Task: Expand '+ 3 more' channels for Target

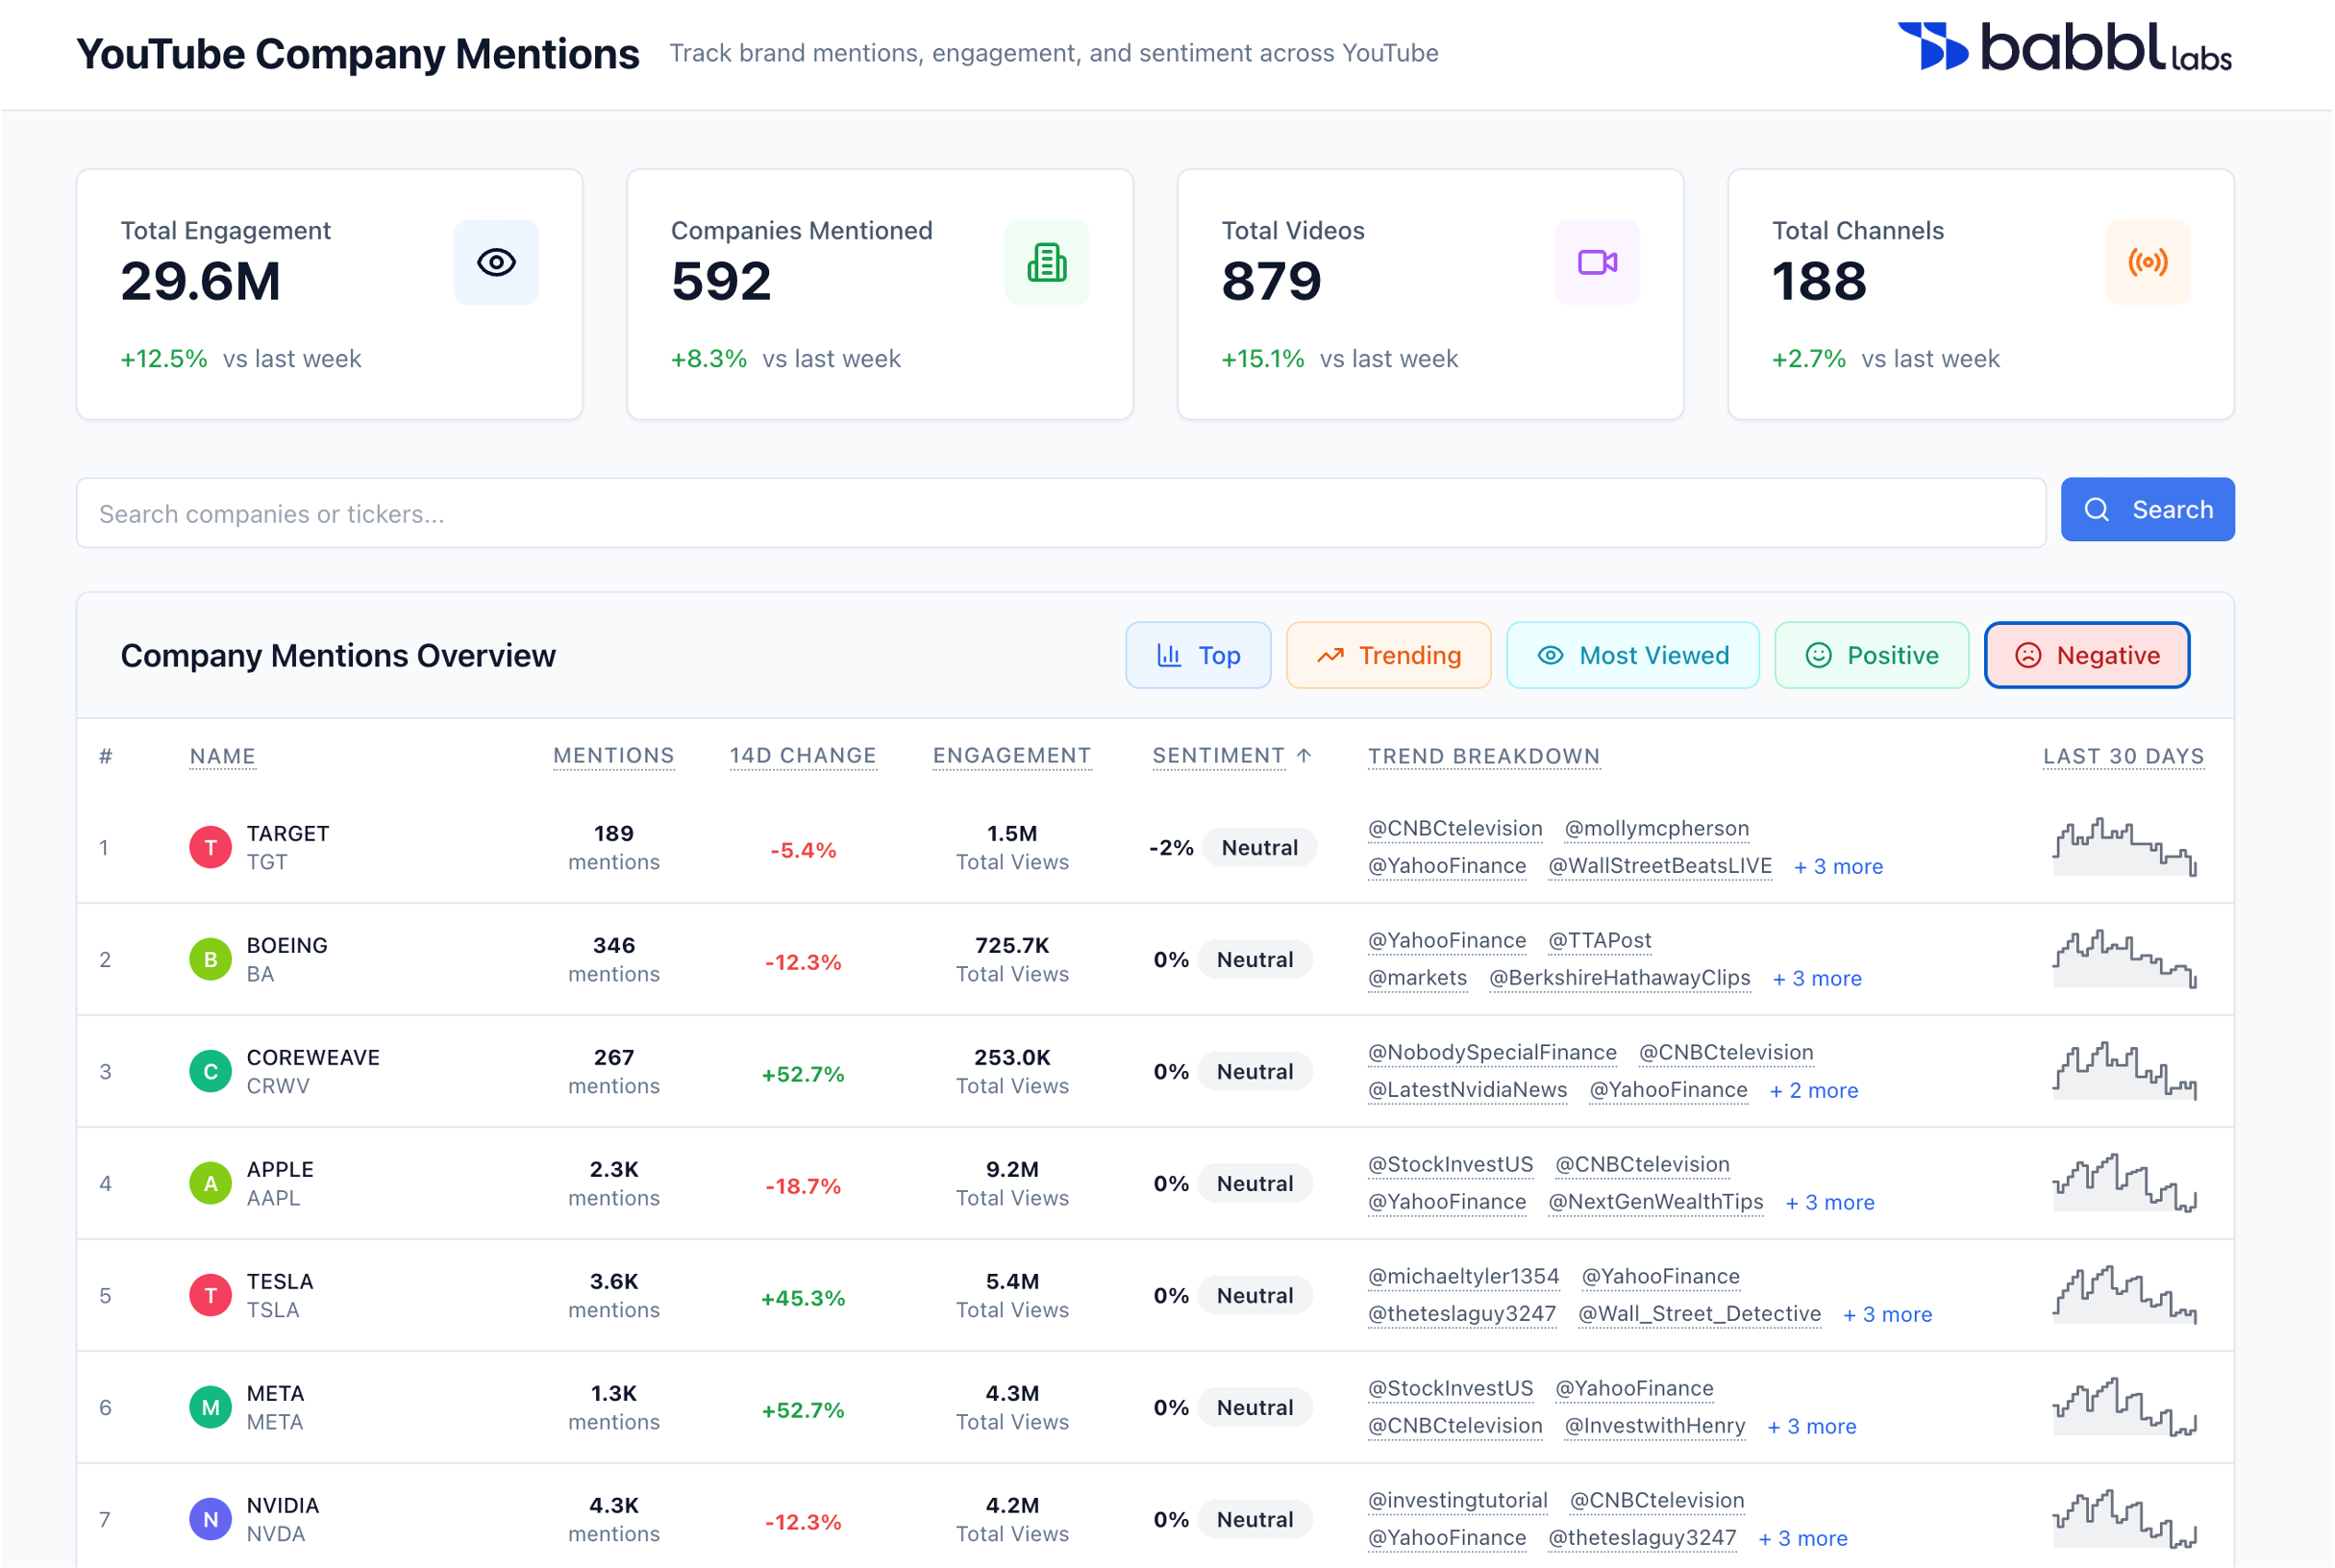Action: pyautogui.click(x=1837, y=866)
